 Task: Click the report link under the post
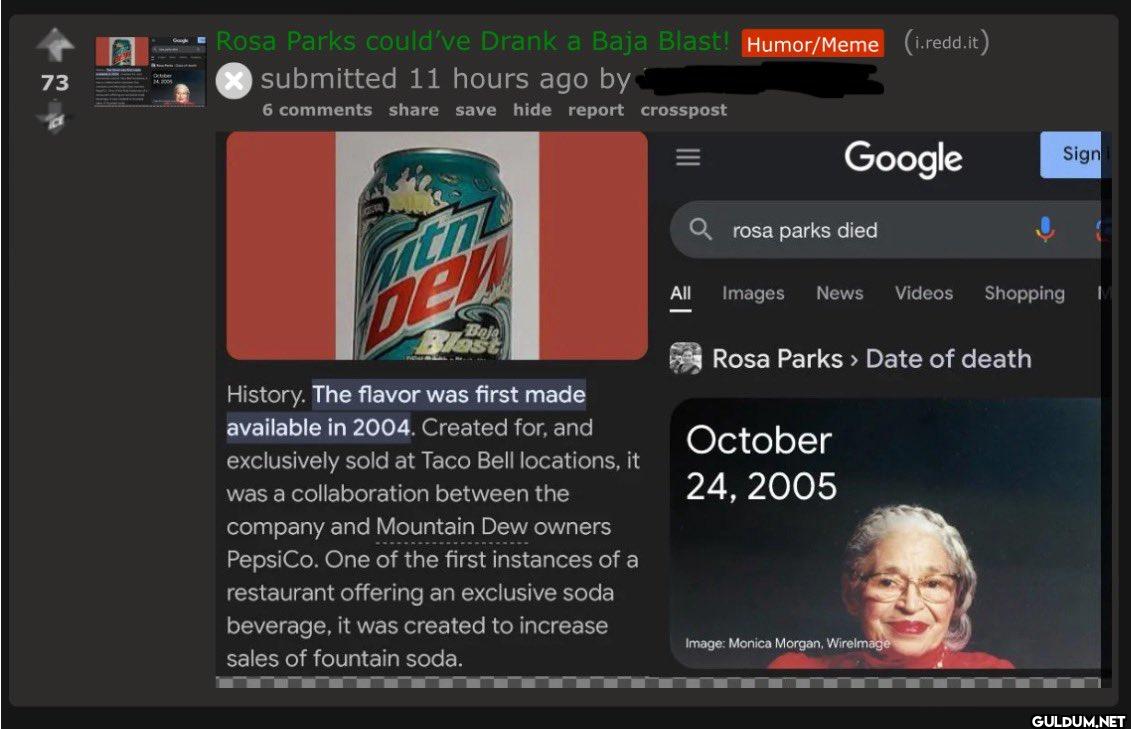point(596,110)
